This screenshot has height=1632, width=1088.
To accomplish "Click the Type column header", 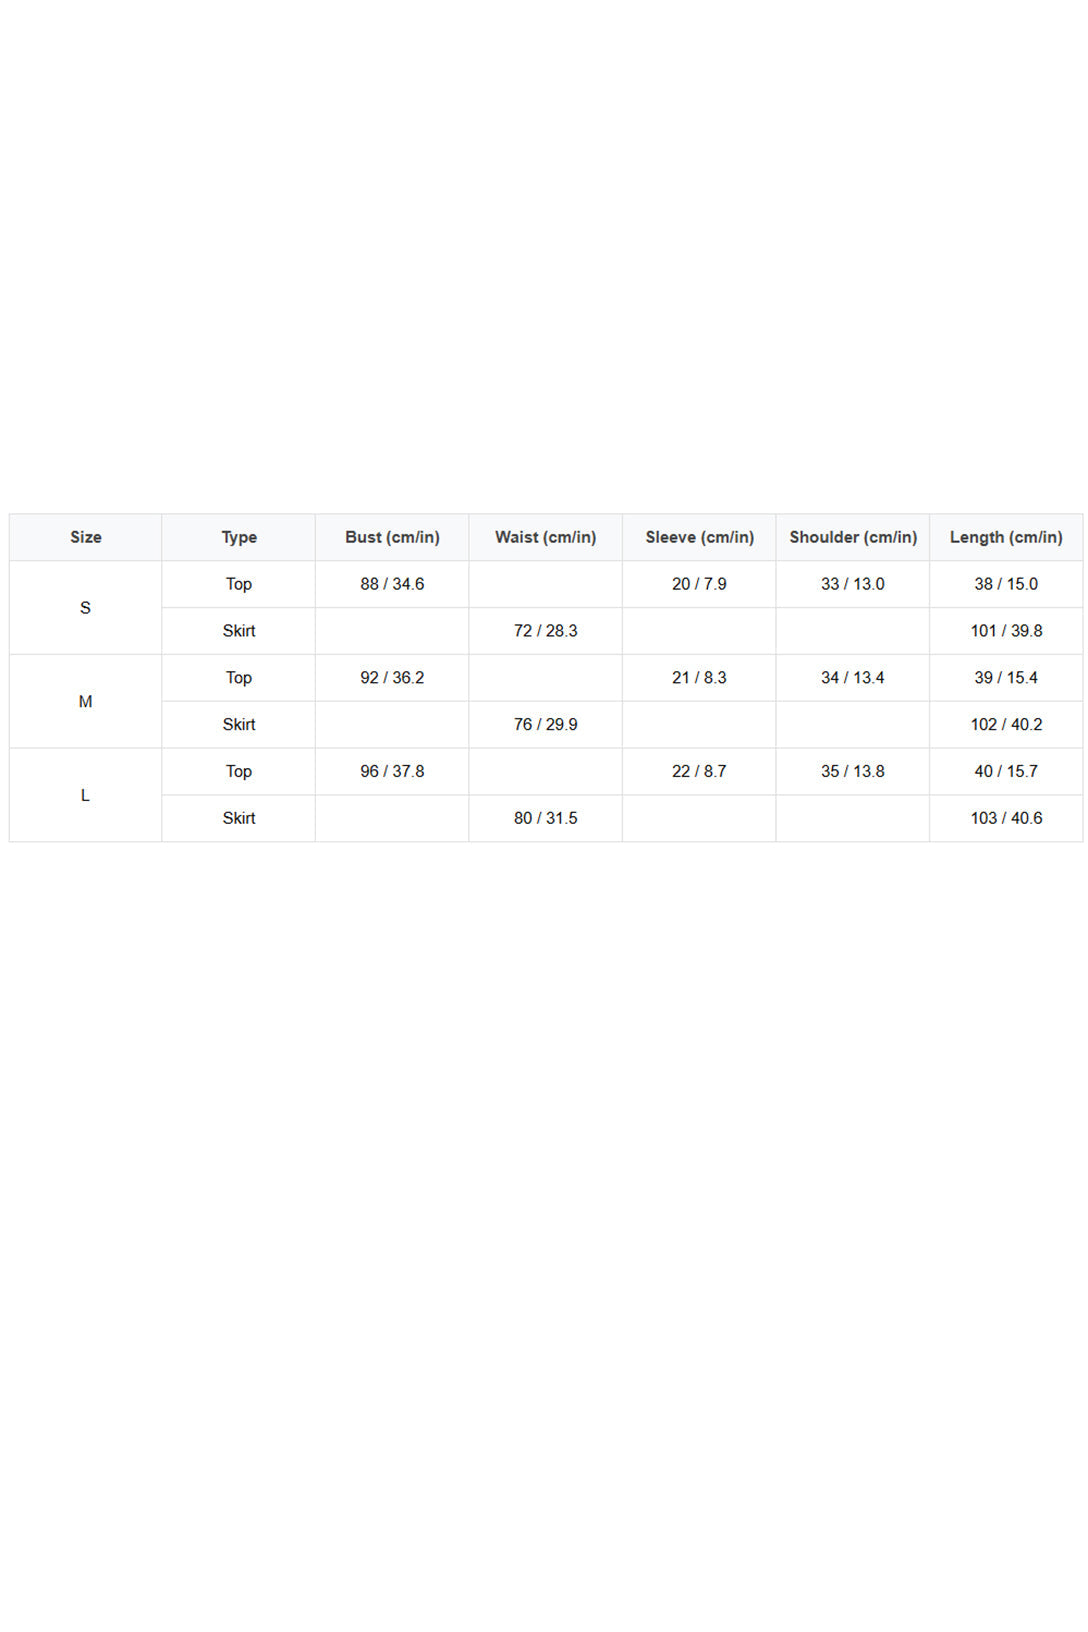I will (x=239, y=537).
